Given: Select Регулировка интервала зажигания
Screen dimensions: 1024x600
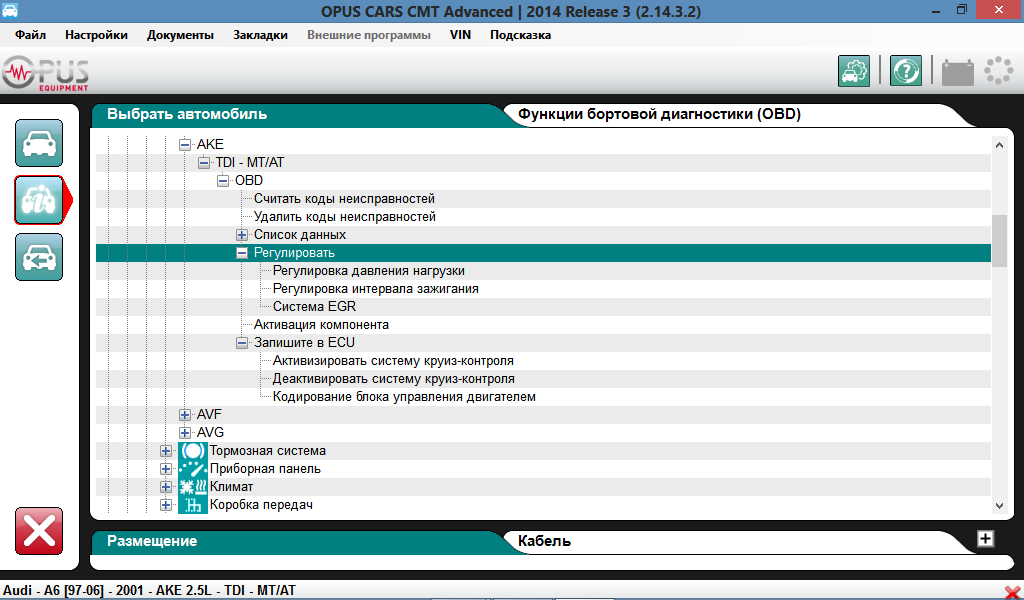Looking at the screenshot, I should tap(376, 289).
